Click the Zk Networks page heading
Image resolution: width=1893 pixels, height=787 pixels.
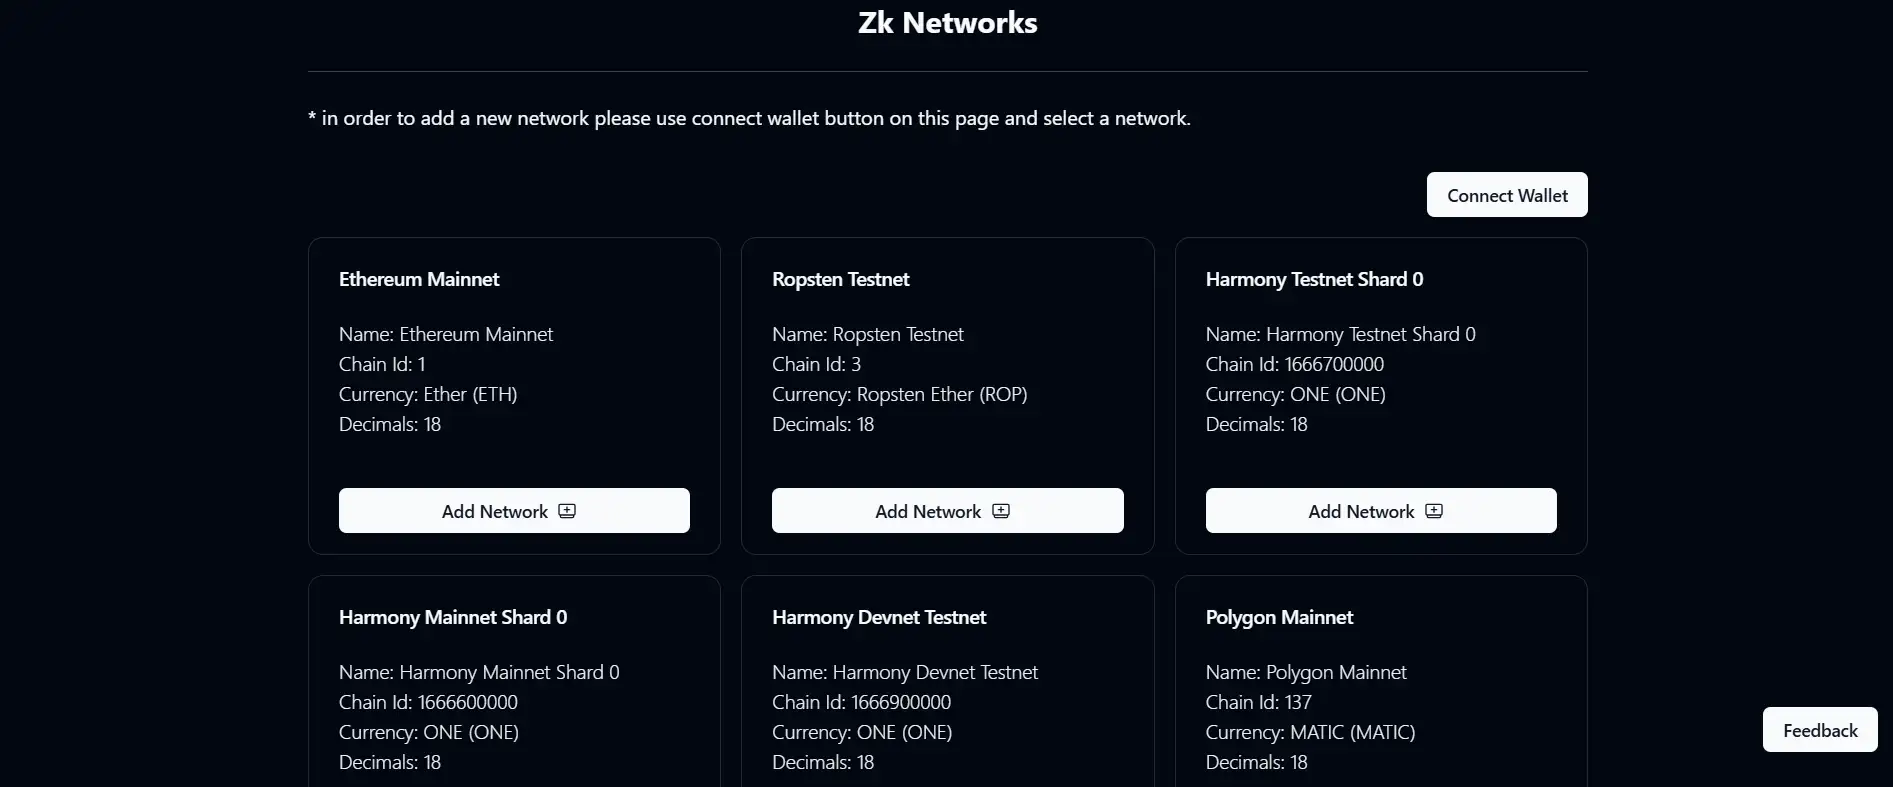click(947, 23)
